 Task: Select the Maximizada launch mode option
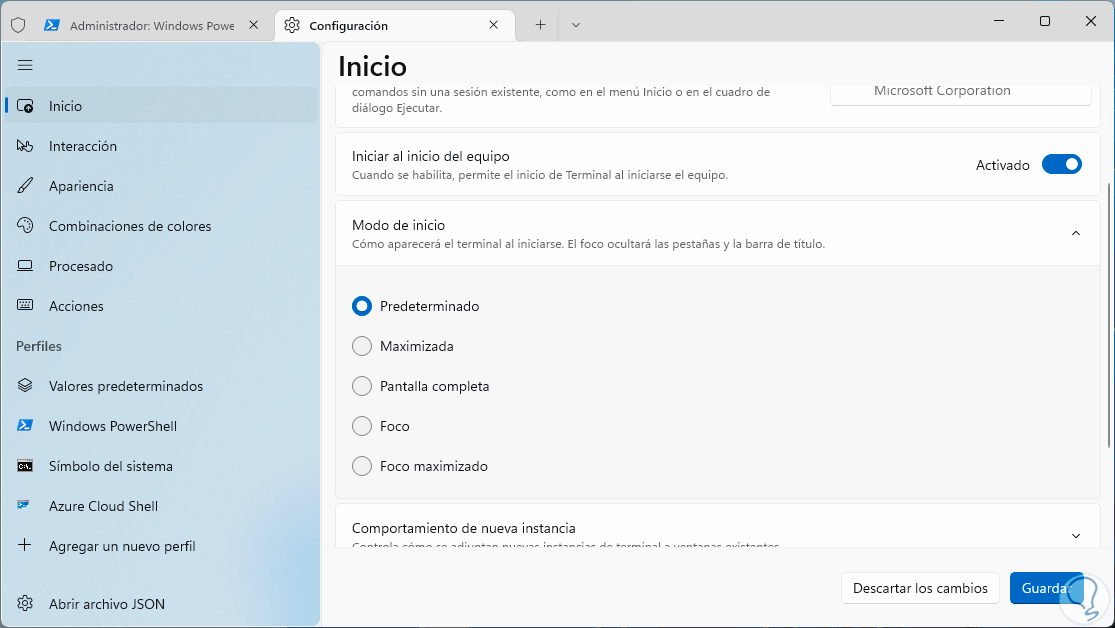point(362,346)
